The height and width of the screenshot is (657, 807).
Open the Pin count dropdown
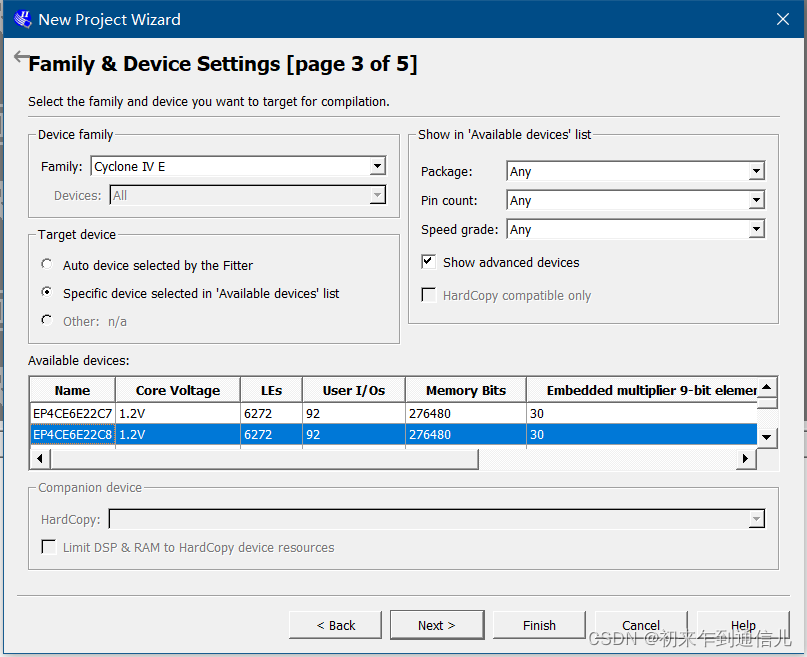(636, 201)
